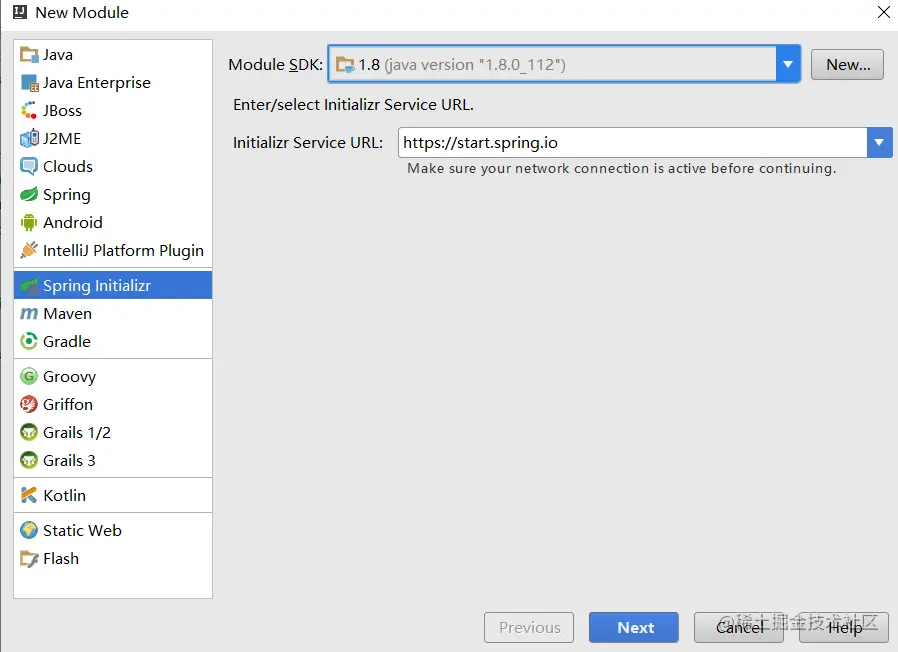The width and height of the screenshot is (898, 652).
Task: Click the Spring Initializr icon
Action: point(29,285)
